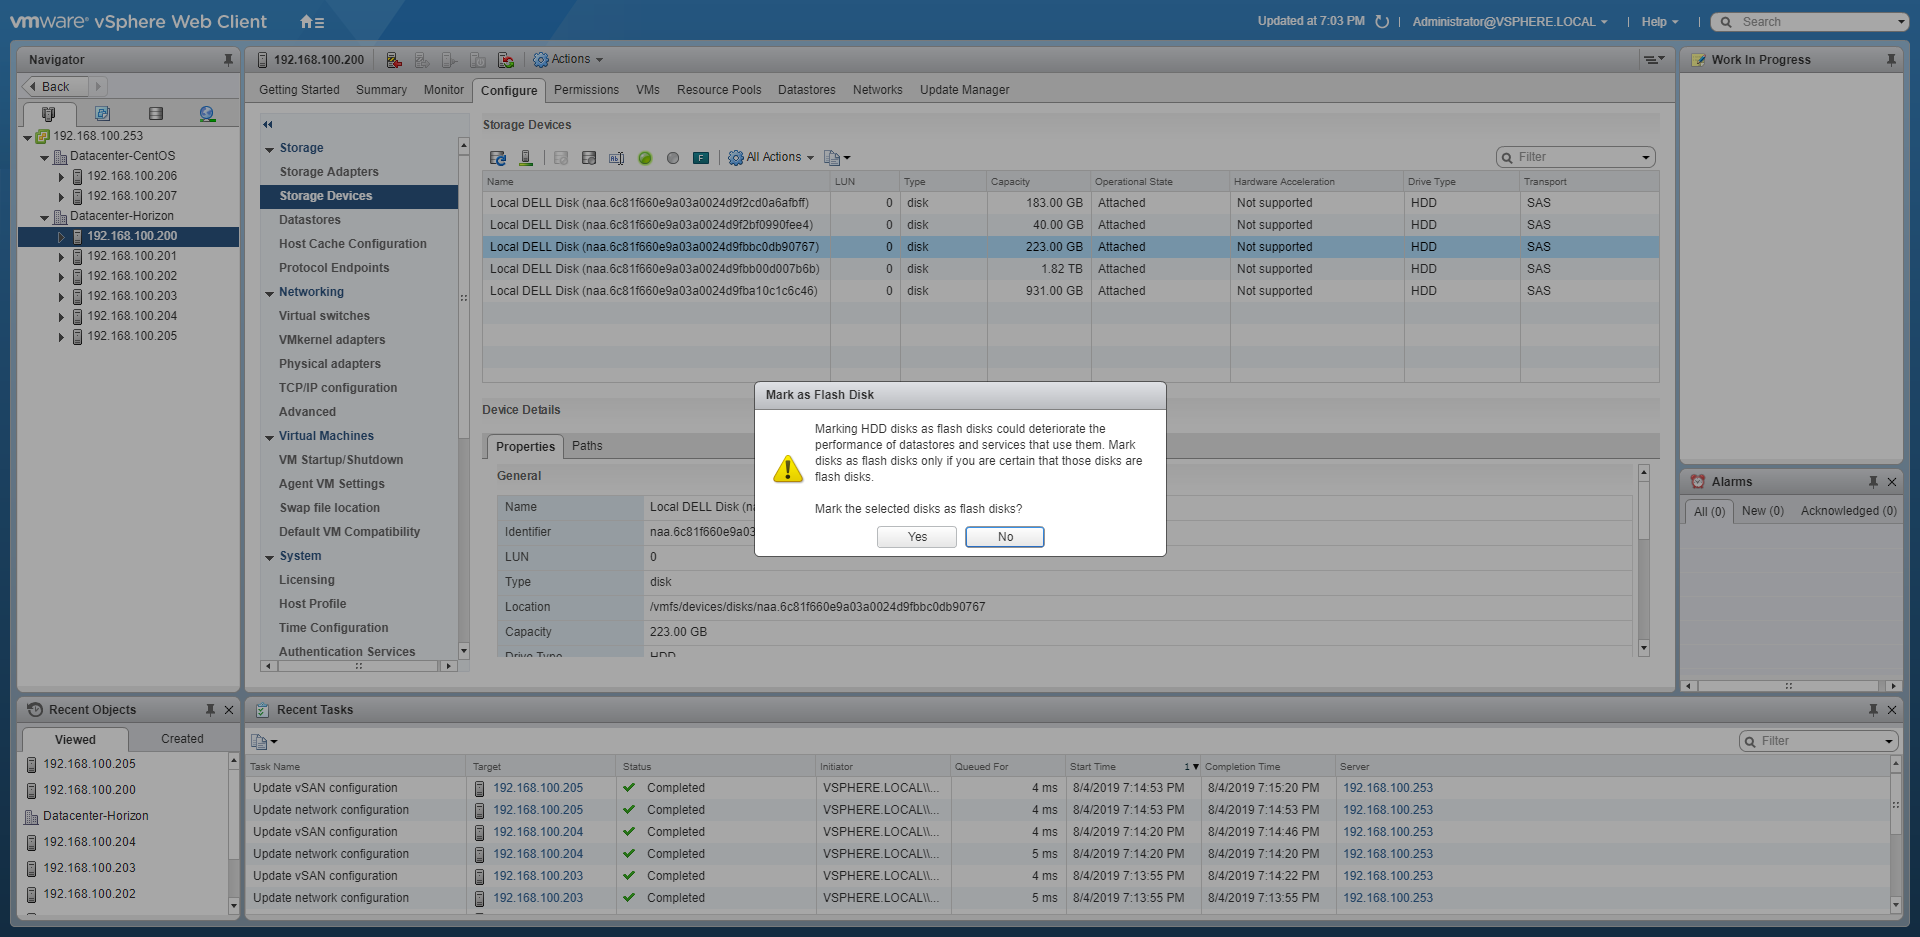The height and width of the screenshot is (937, 1920).
Task: Switch to the Datastores tab
Action: click(x=806, y=90)
